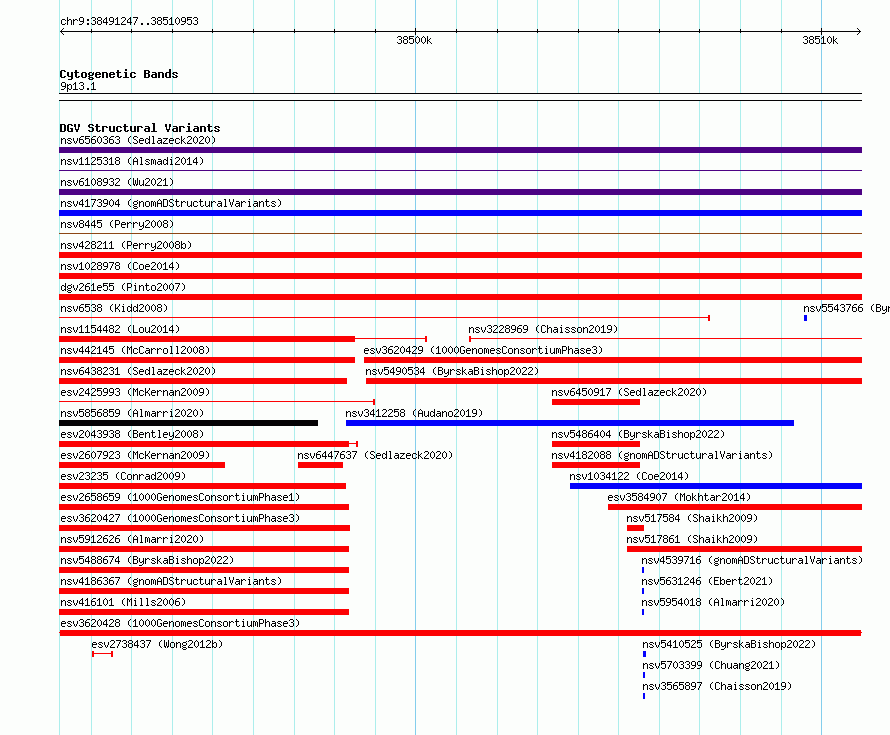Select nsv6450917 (Sedlazeck2020) label
Screen dimensions: 890x735
coord(629,392)
